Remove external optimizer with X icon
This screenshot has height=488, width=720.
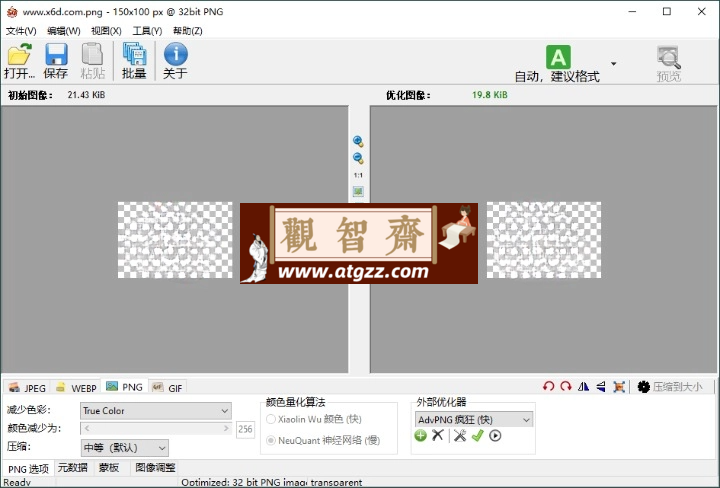438,435
